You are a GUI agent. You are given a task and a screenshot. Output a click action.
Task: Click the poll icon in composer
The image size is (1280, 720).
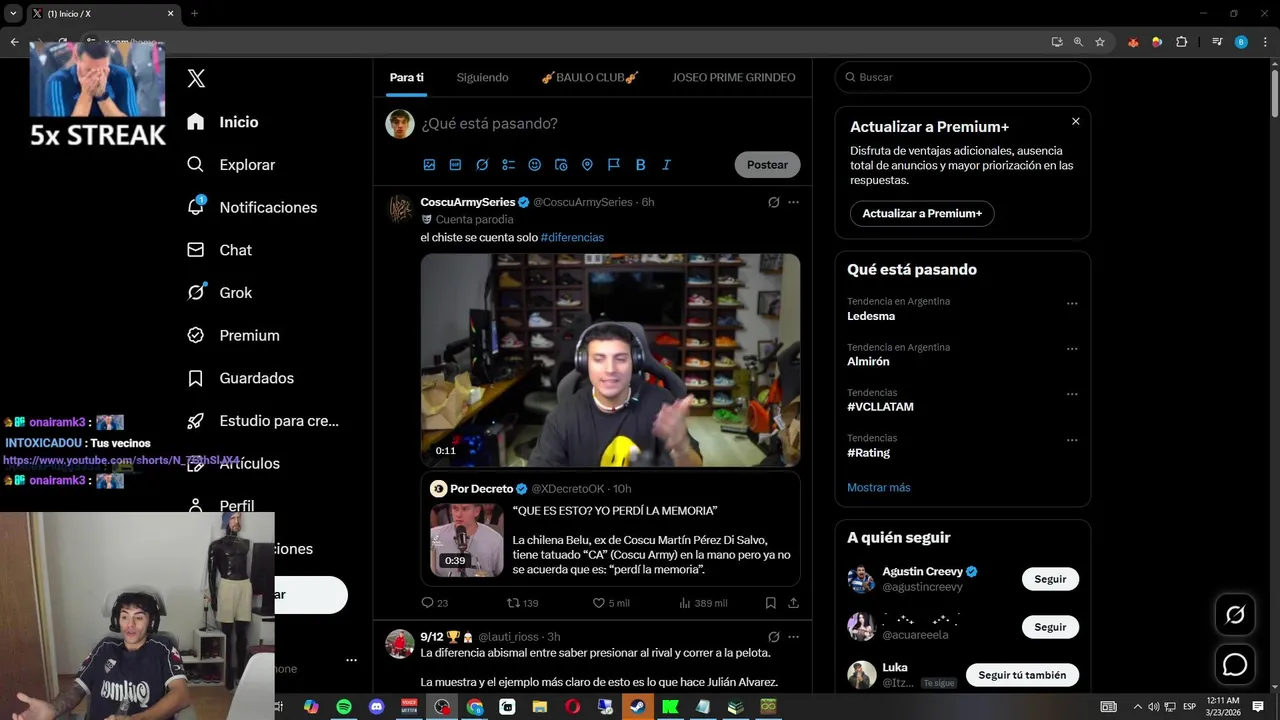coord(508,165)
